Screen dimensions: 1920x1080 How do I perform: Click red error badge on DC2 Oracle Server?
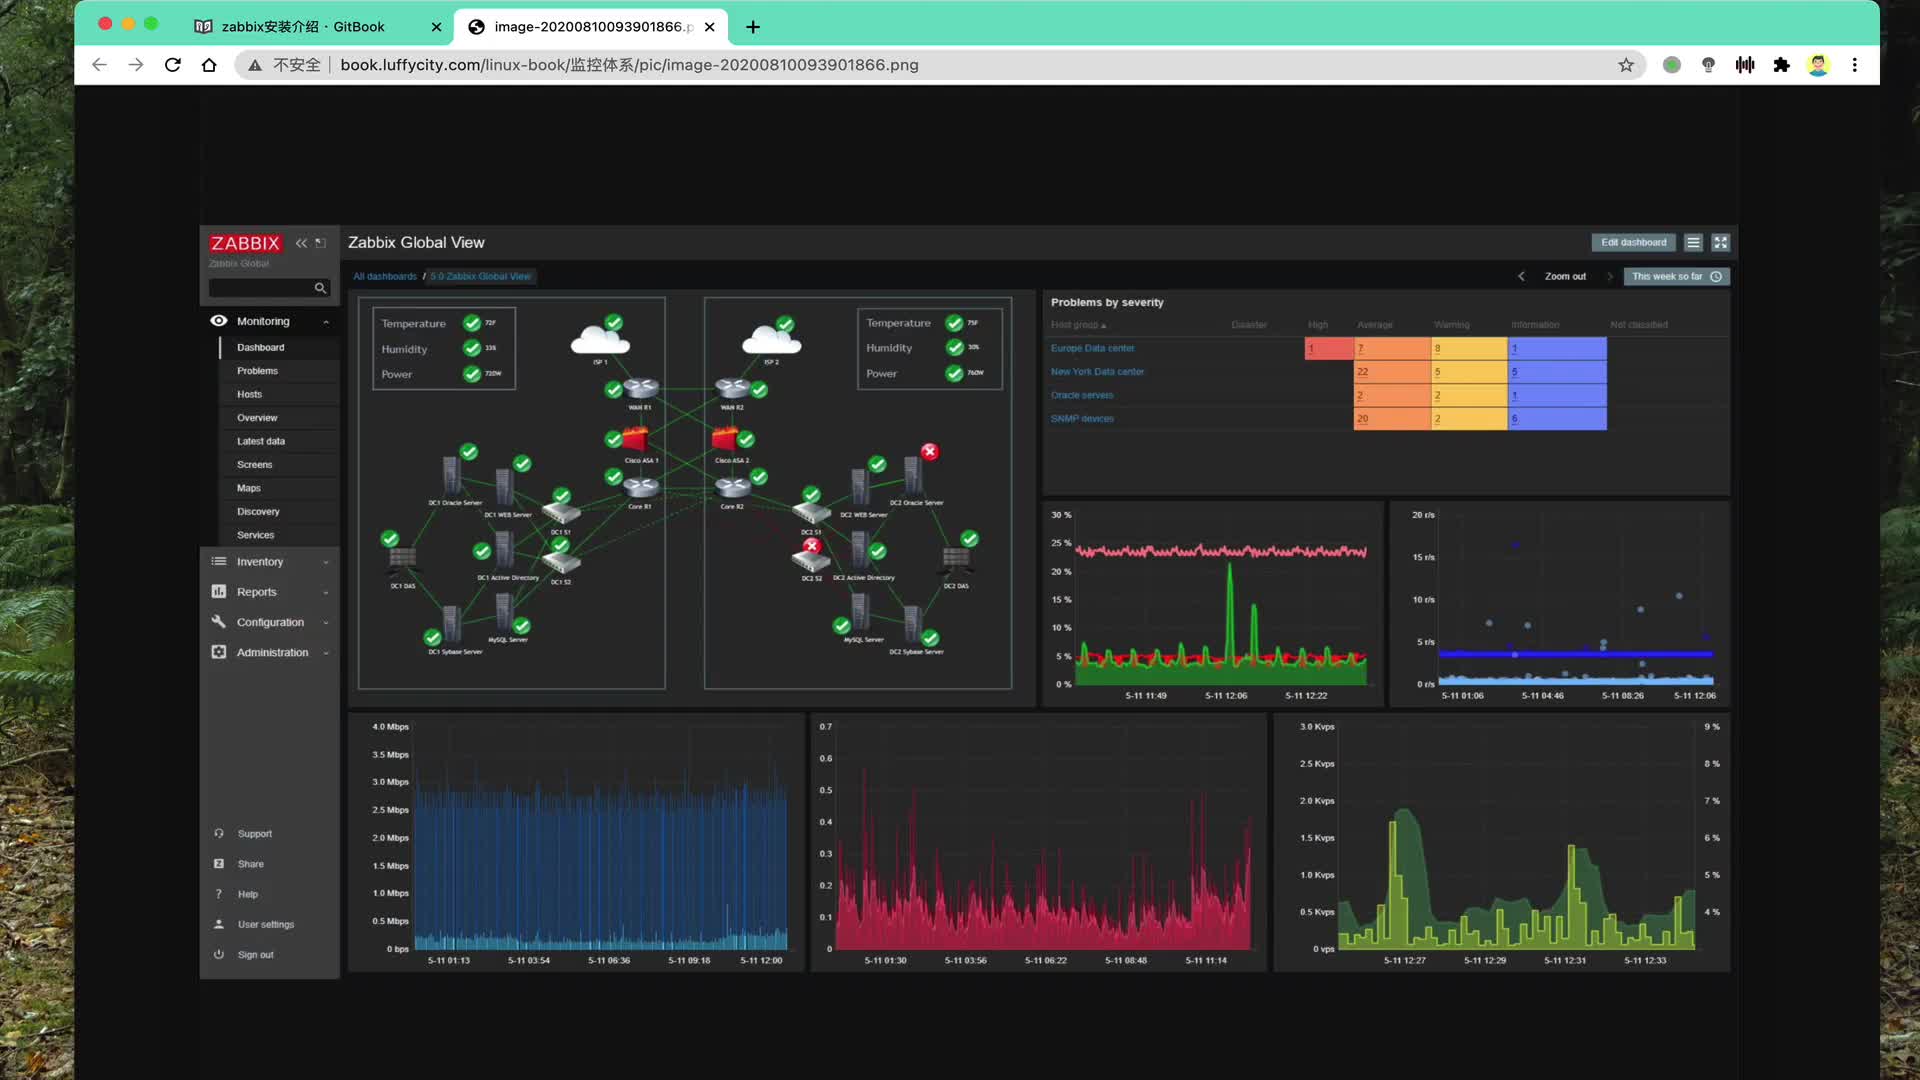930,452
